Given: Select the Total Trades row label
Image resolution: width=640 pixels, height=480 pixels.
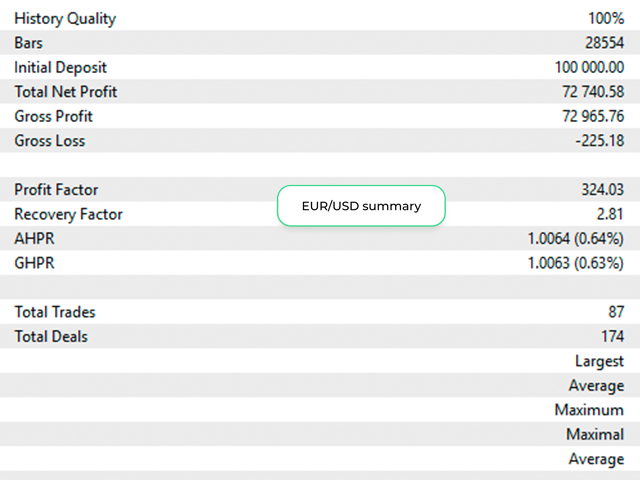Looking at the screenshot, I should pos(55,312).
